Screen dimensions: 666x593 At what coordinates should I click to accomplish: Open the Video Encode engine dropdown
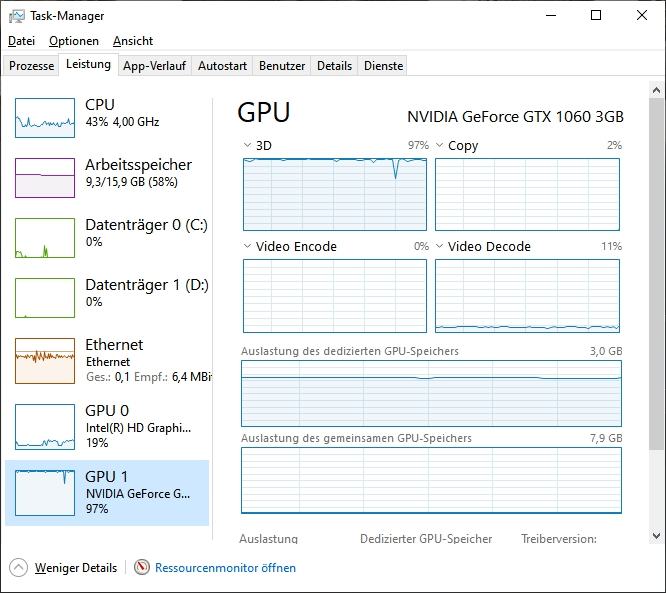click(248, 247)
